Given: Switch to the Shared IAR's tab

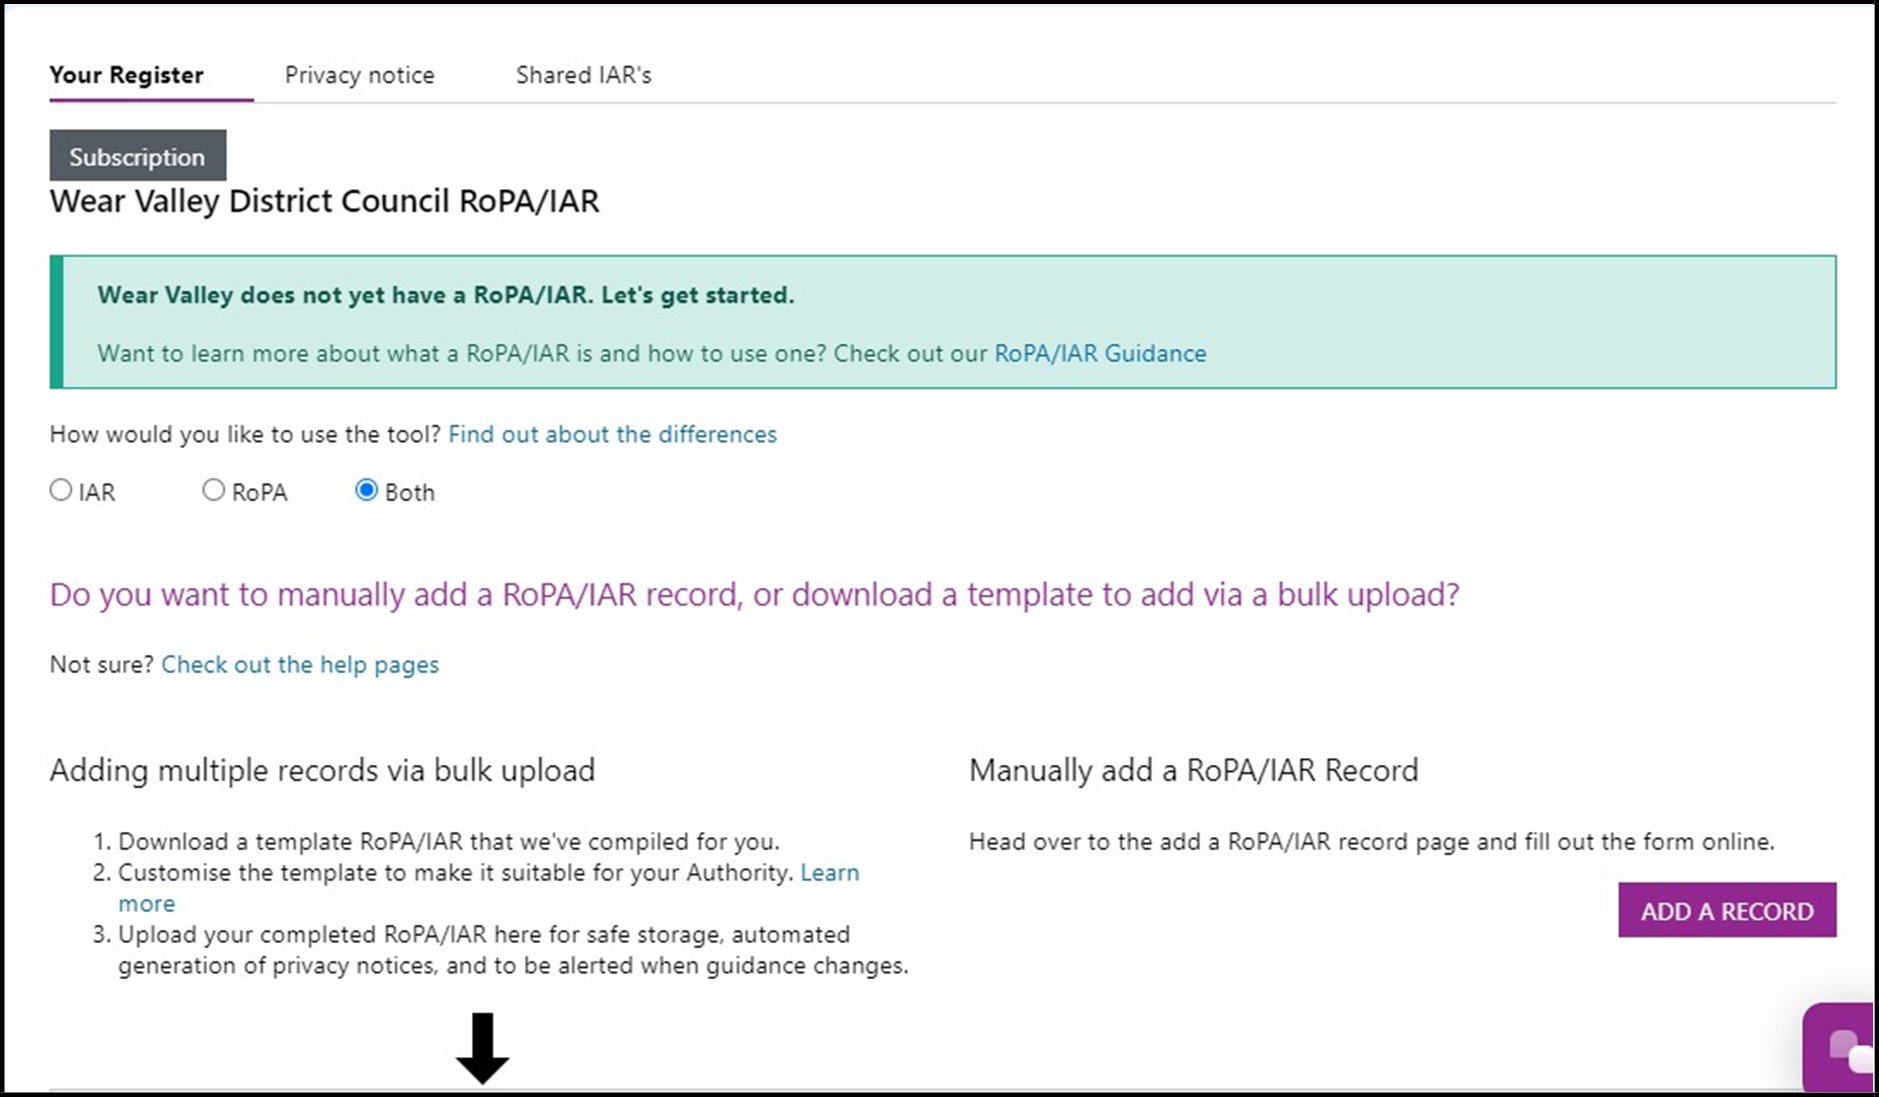Looking at the screenshot, I should [584, 75].
